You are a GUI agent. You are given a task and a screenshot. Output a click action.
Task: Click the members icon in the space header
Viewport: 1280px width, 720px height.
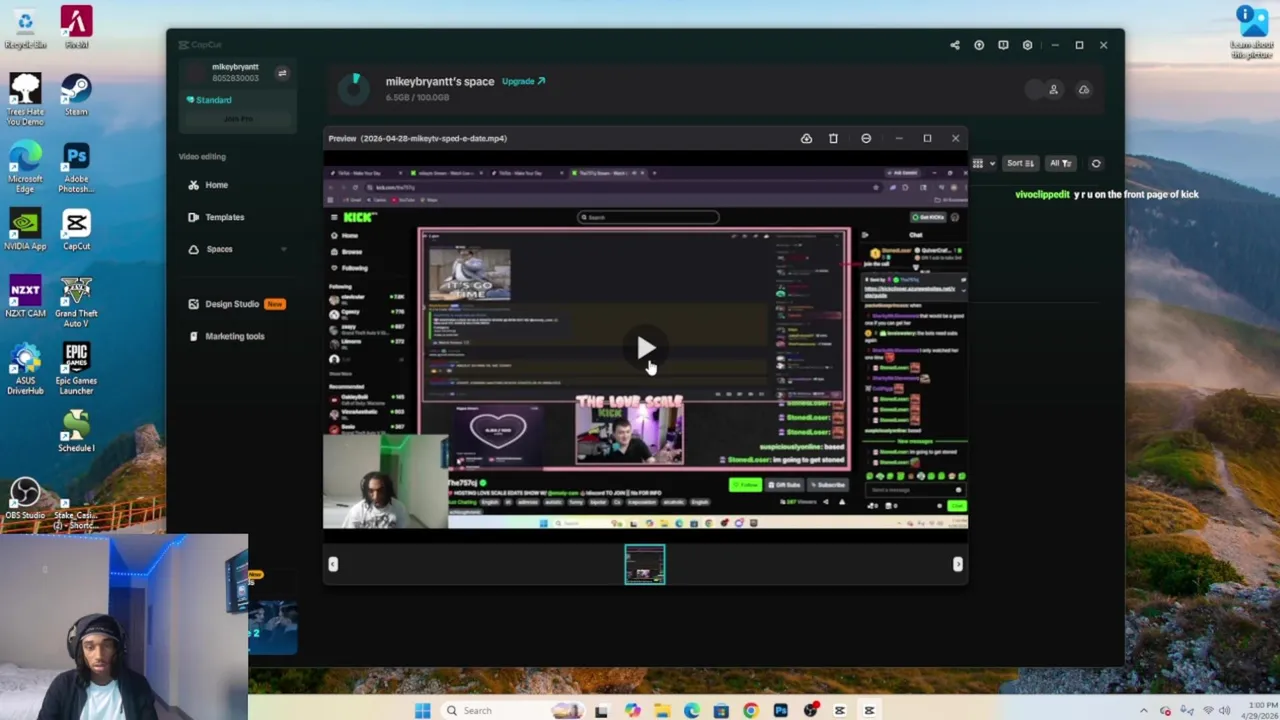1053,90
